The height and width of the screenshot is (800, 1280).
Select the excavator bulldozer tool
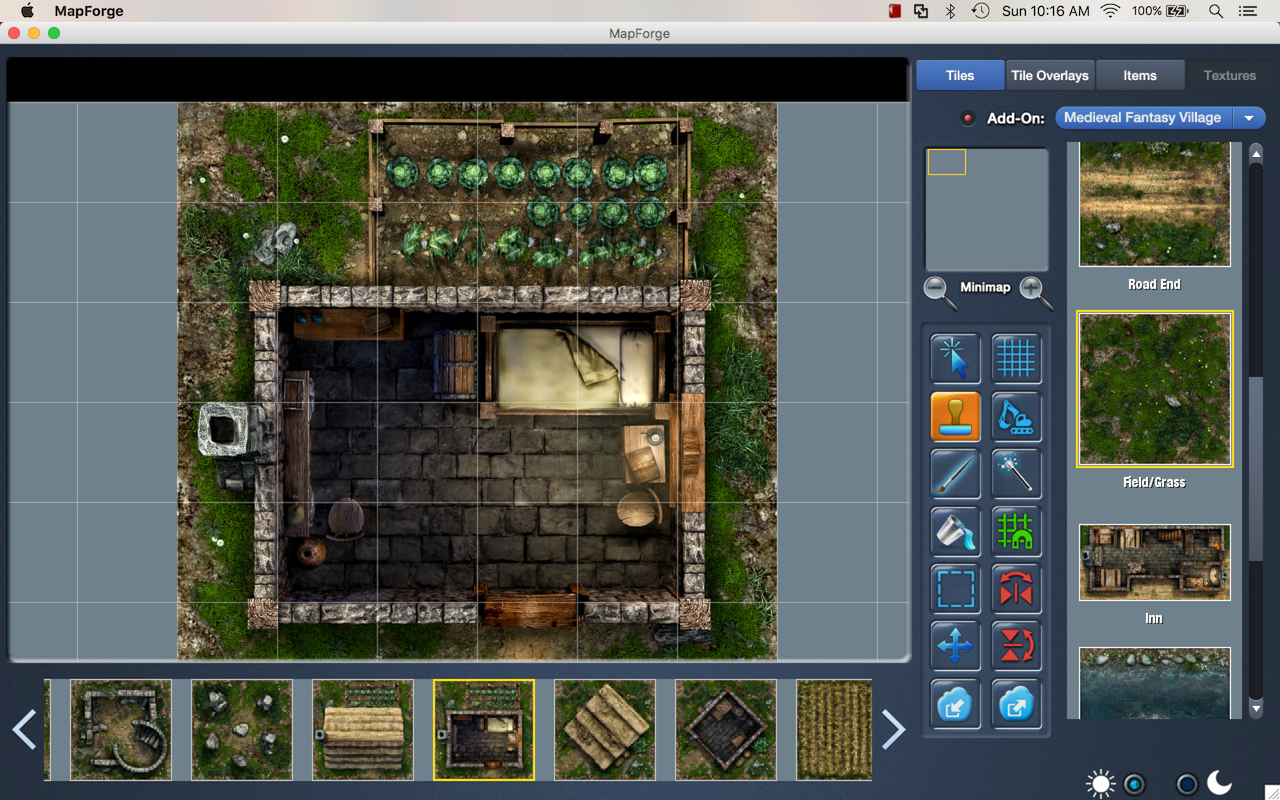1016,416
